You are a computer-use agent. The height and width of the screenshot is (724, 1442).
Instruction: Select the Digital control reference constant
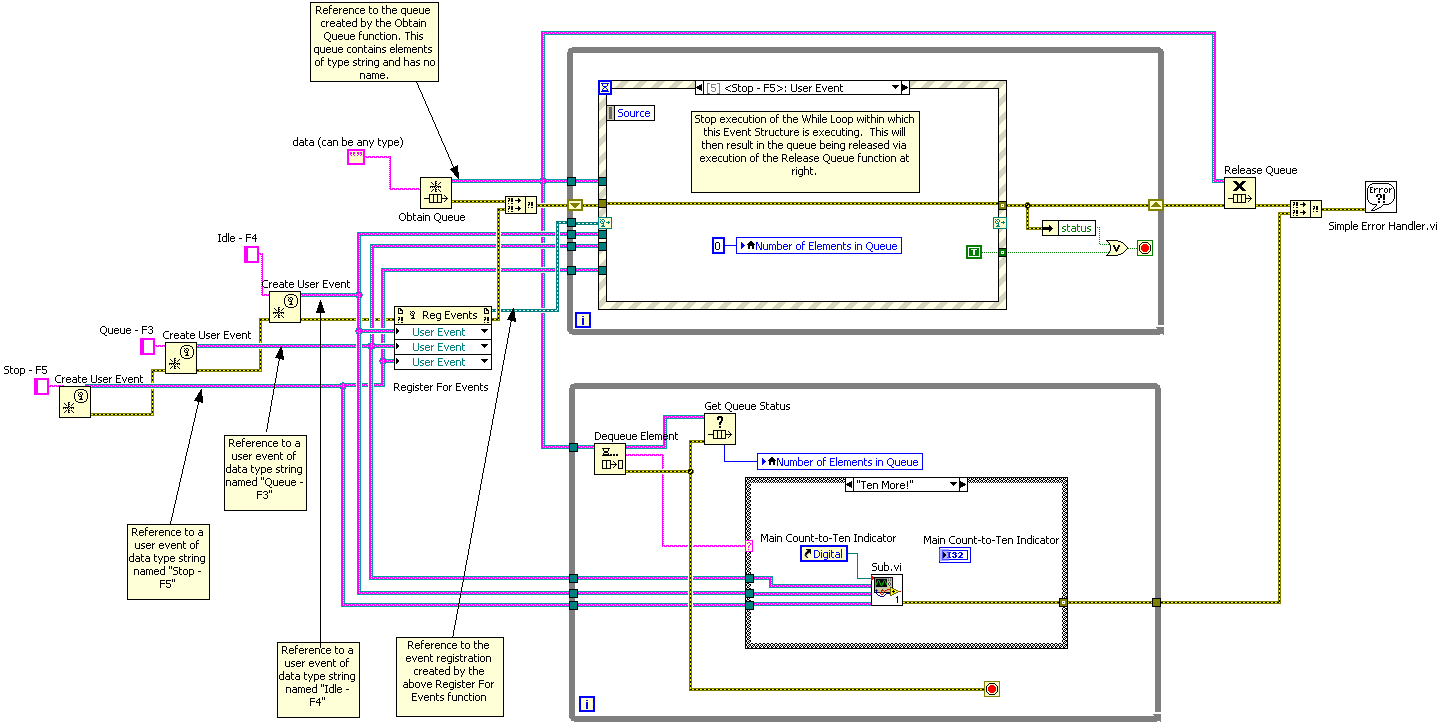point(825,554)
